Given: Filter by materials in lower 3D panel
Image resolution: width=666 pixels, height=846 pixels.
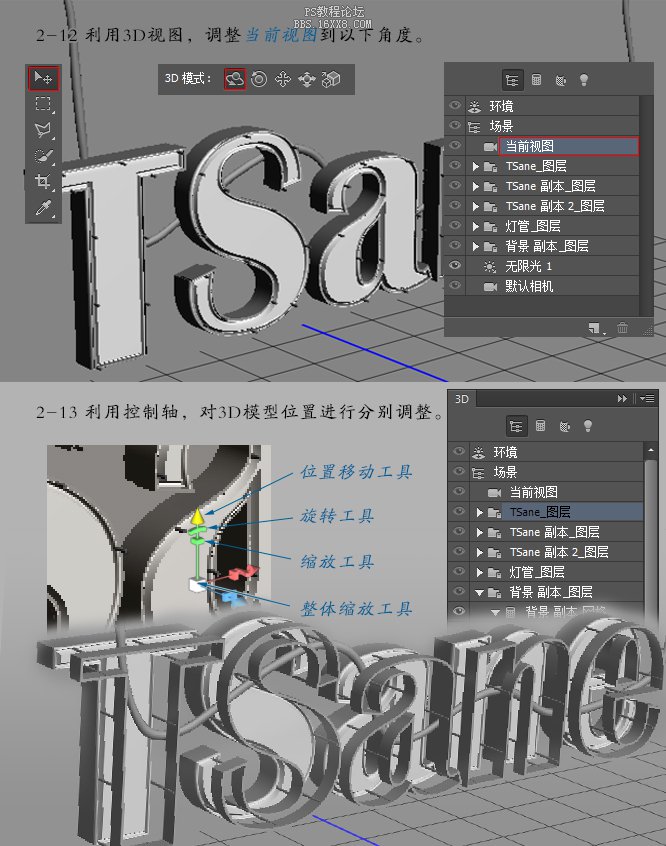Looking at the screenshot, I should coord(565,426).
